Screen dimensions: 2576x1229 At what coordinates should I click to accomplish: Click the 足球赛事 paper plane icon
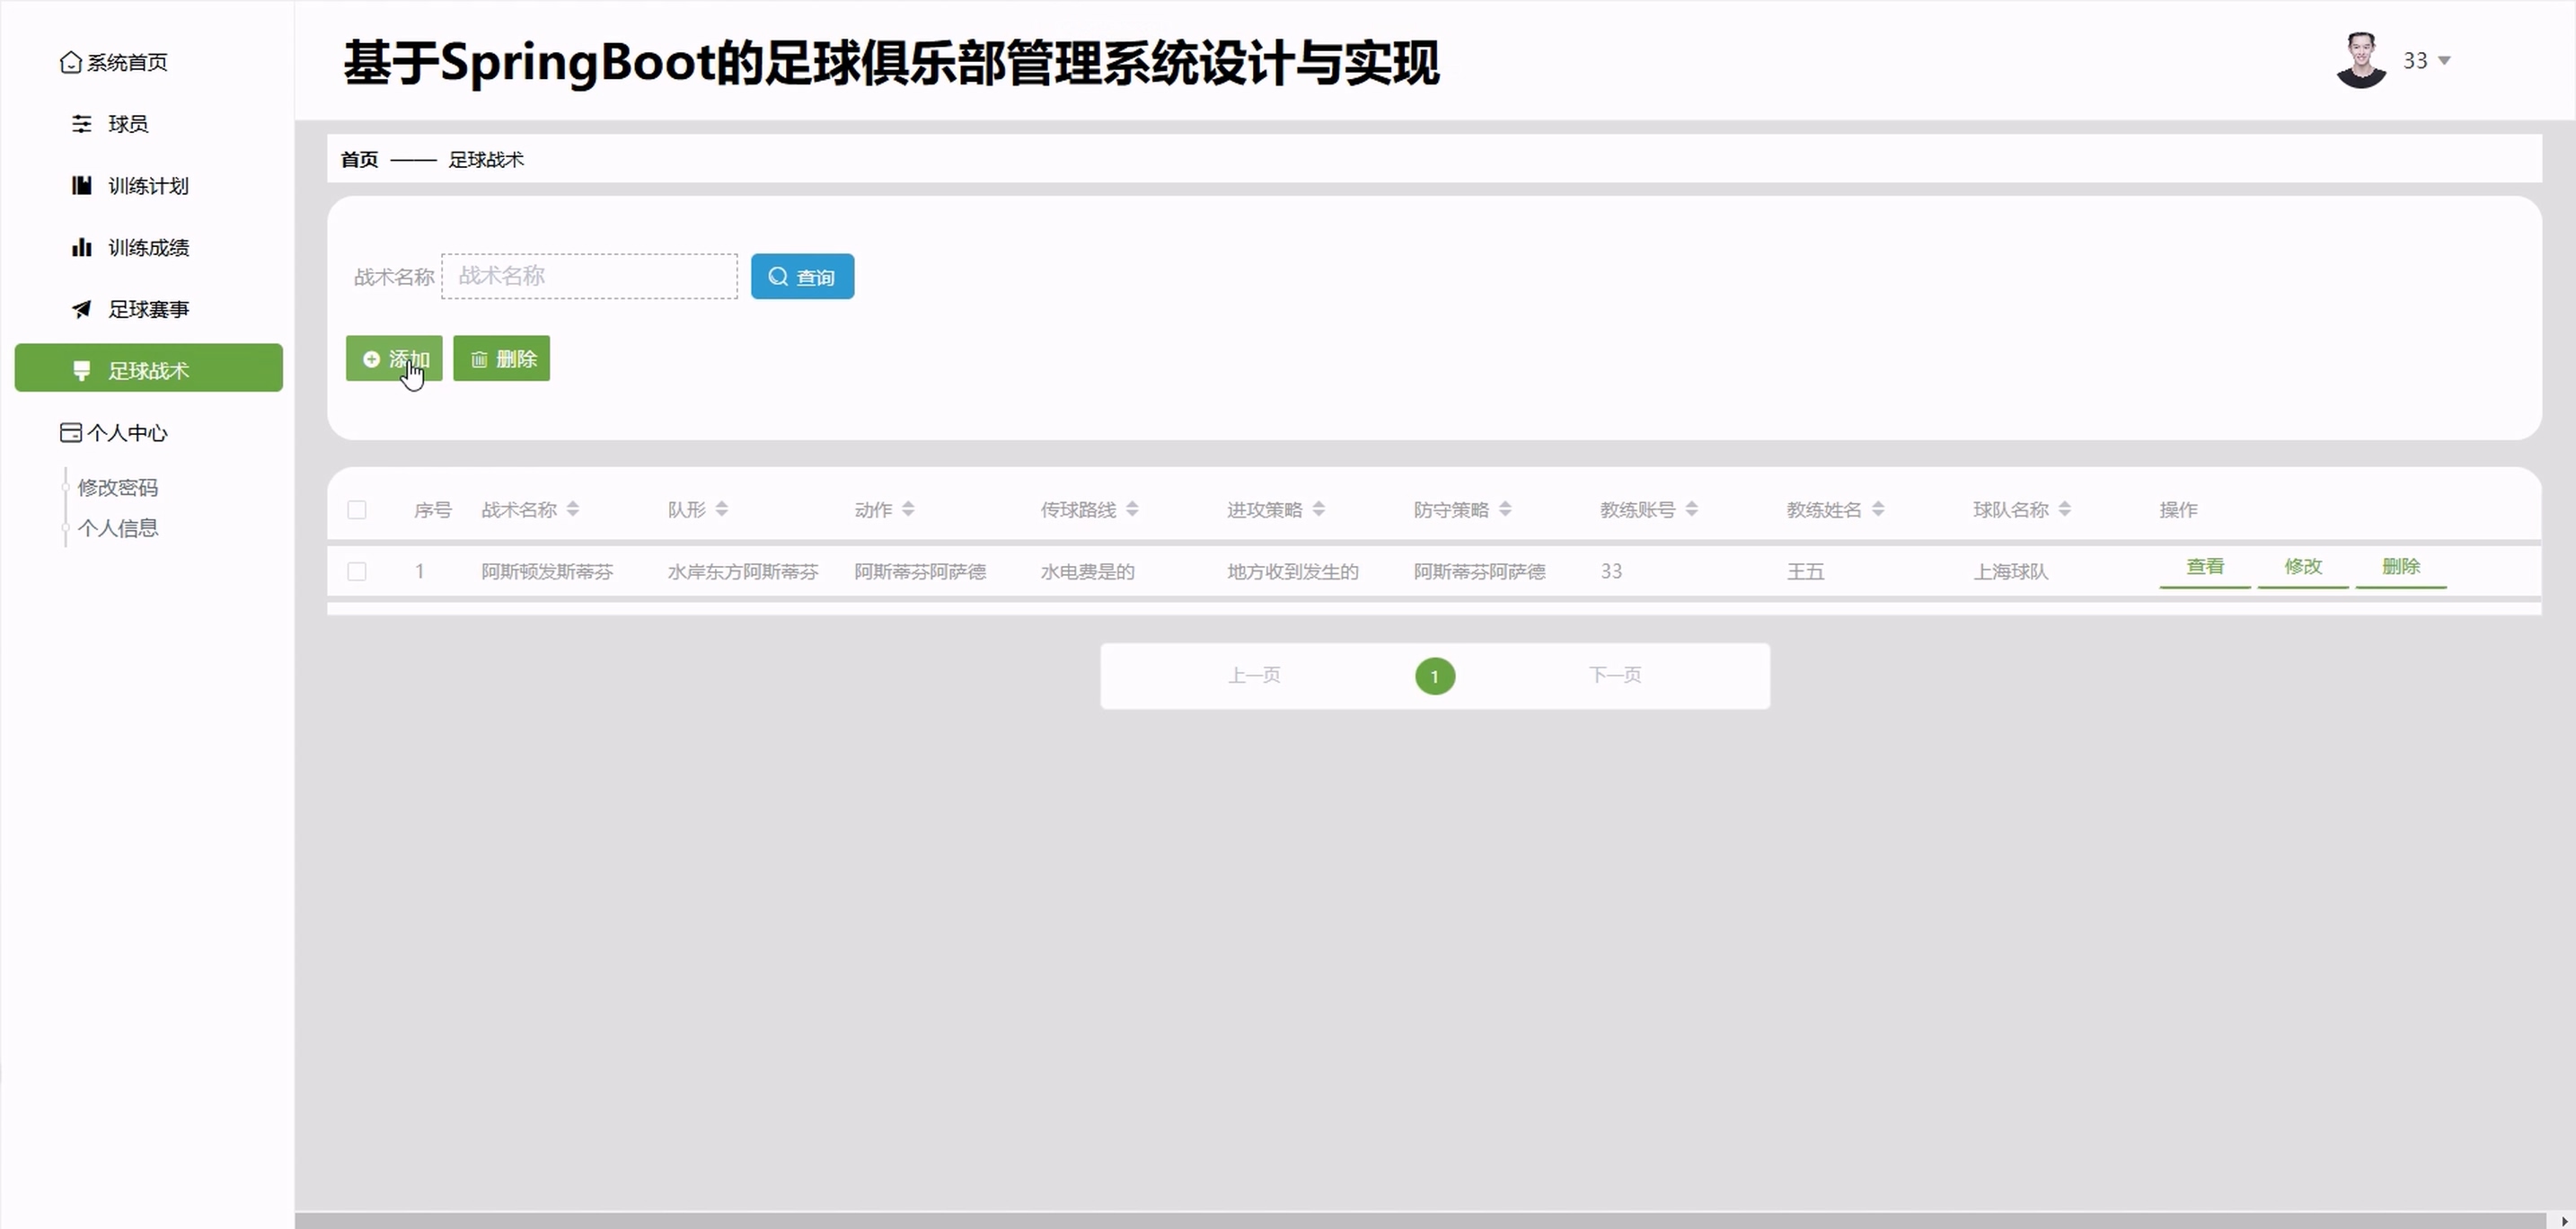82,310
